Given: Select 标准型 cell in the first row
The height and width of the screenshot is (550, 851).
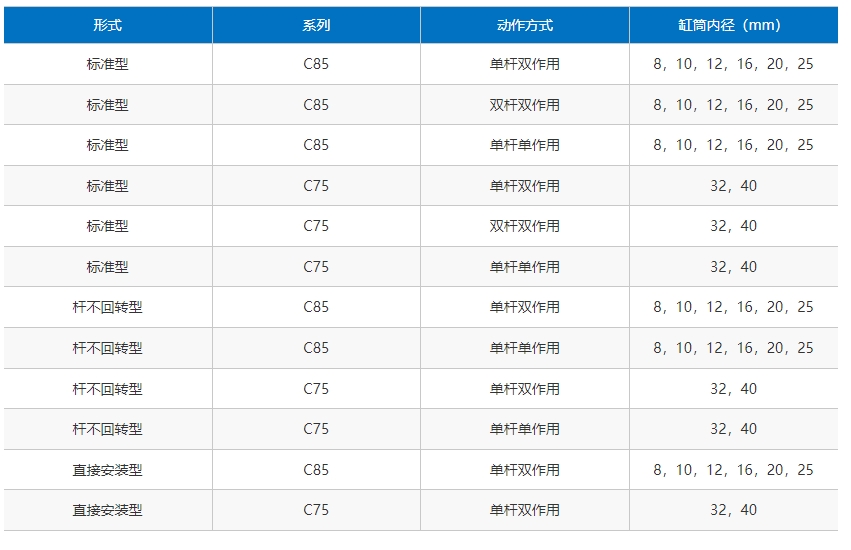Looking at the screenshot, I should point(107,64).
